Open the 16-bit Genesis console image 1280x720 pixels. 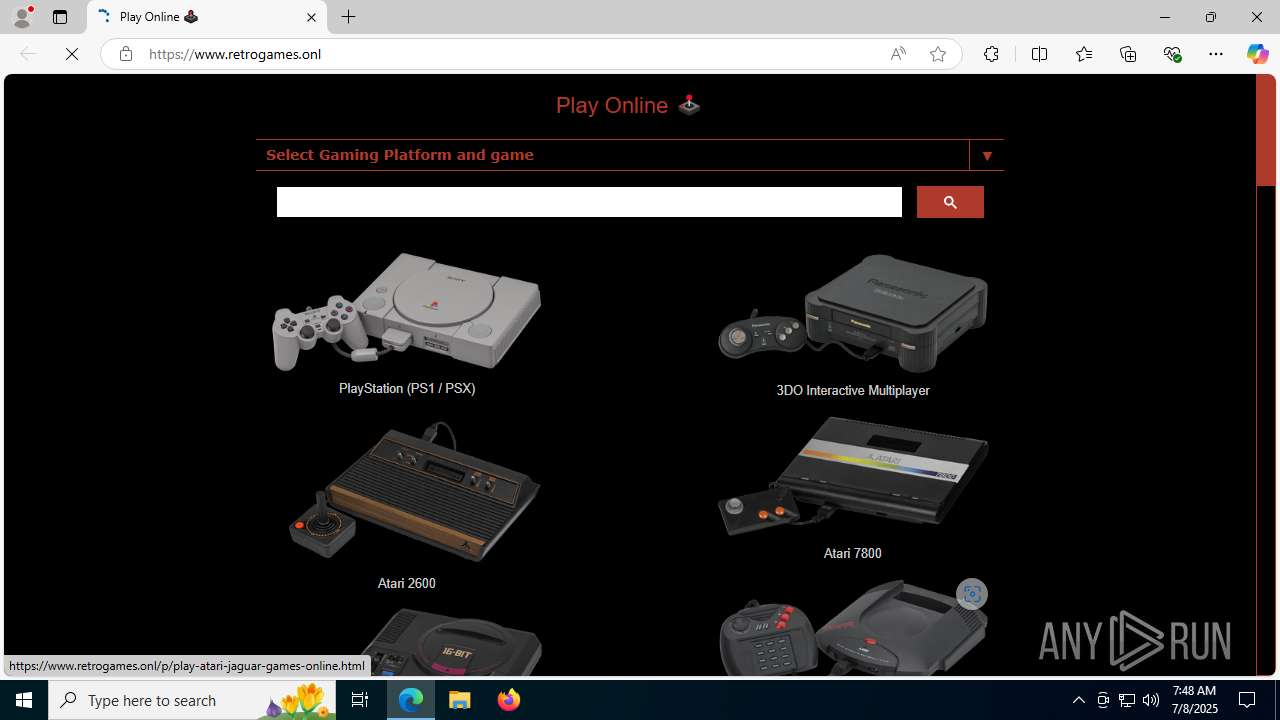(x=450, y=640)
